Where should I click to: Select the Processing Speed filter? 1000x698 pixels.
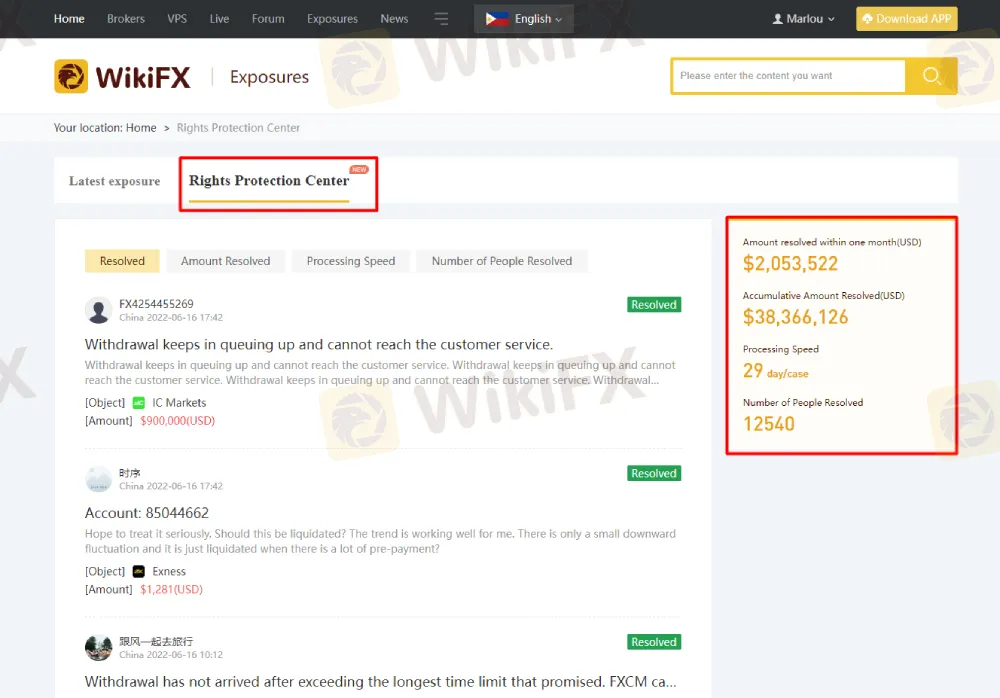[351, 261]
